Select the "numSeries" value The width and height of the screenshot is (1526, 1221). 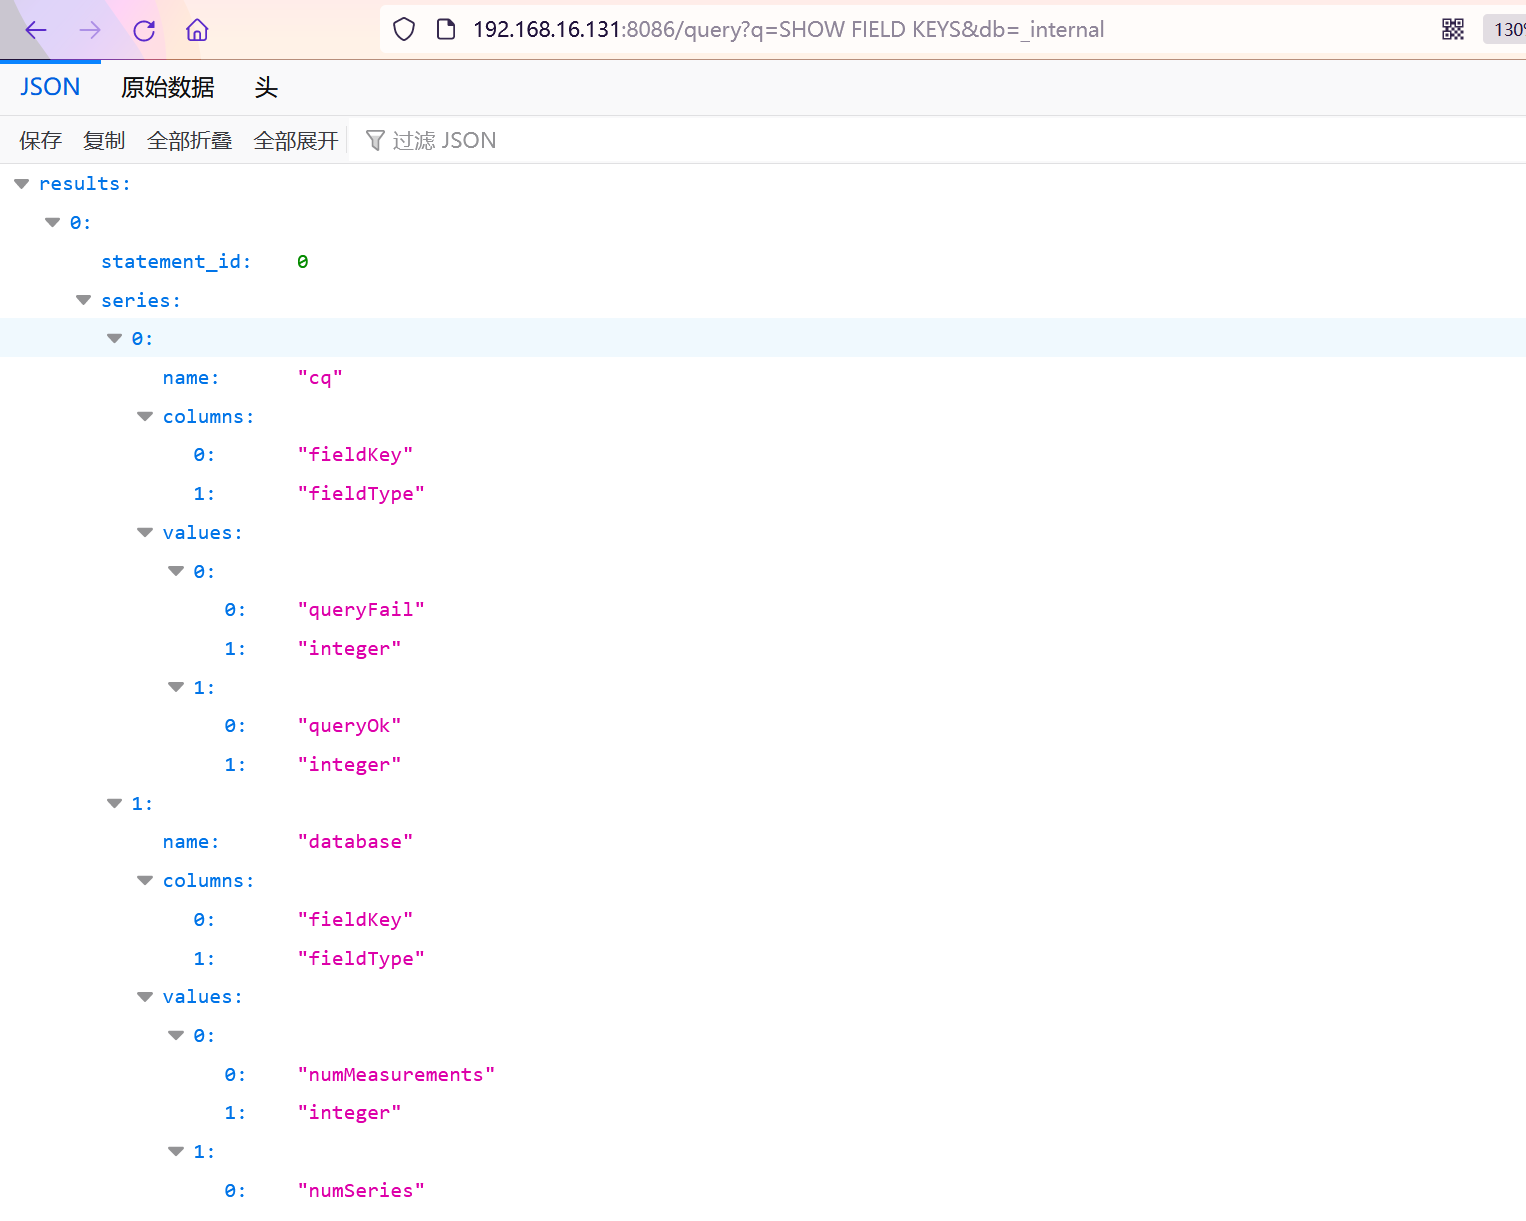(361, 1191)
